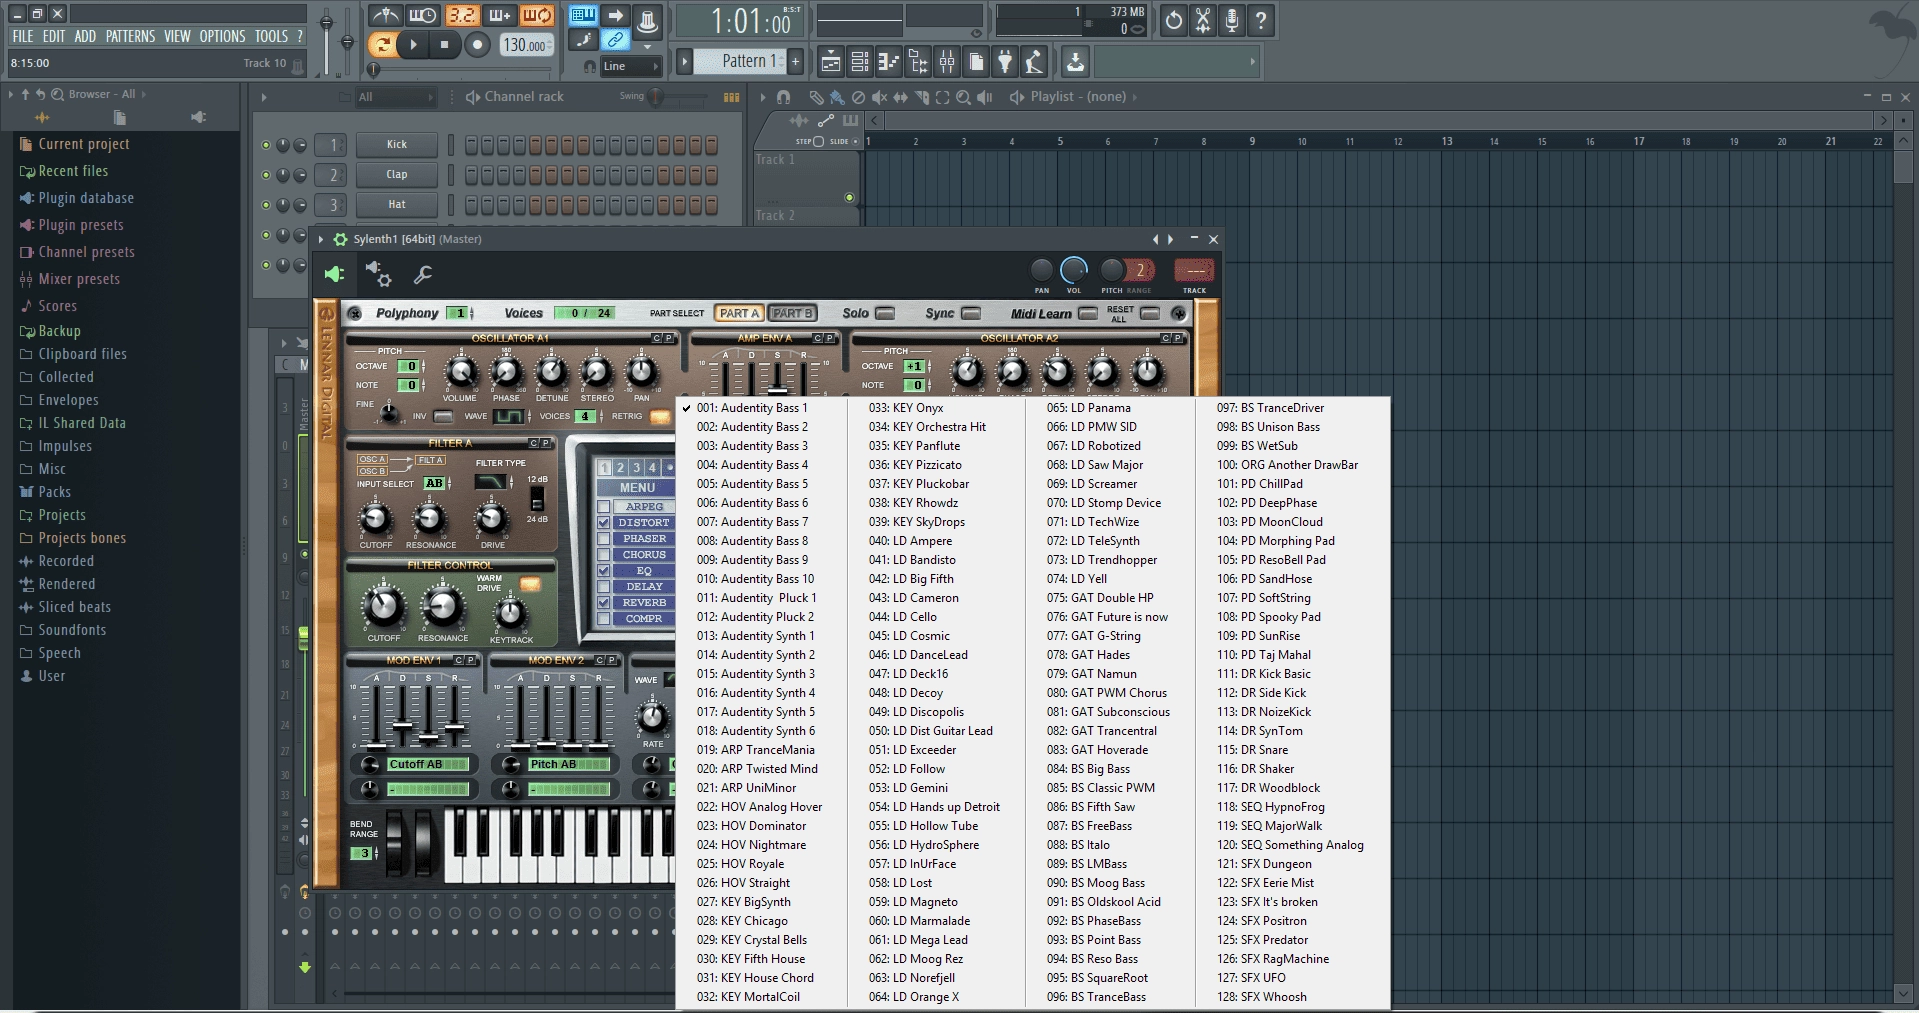Toggle the ARPEG checkbox in Sylenth1
Viewport: 1919px width, 1013px height.
click(x=604, y=507)
